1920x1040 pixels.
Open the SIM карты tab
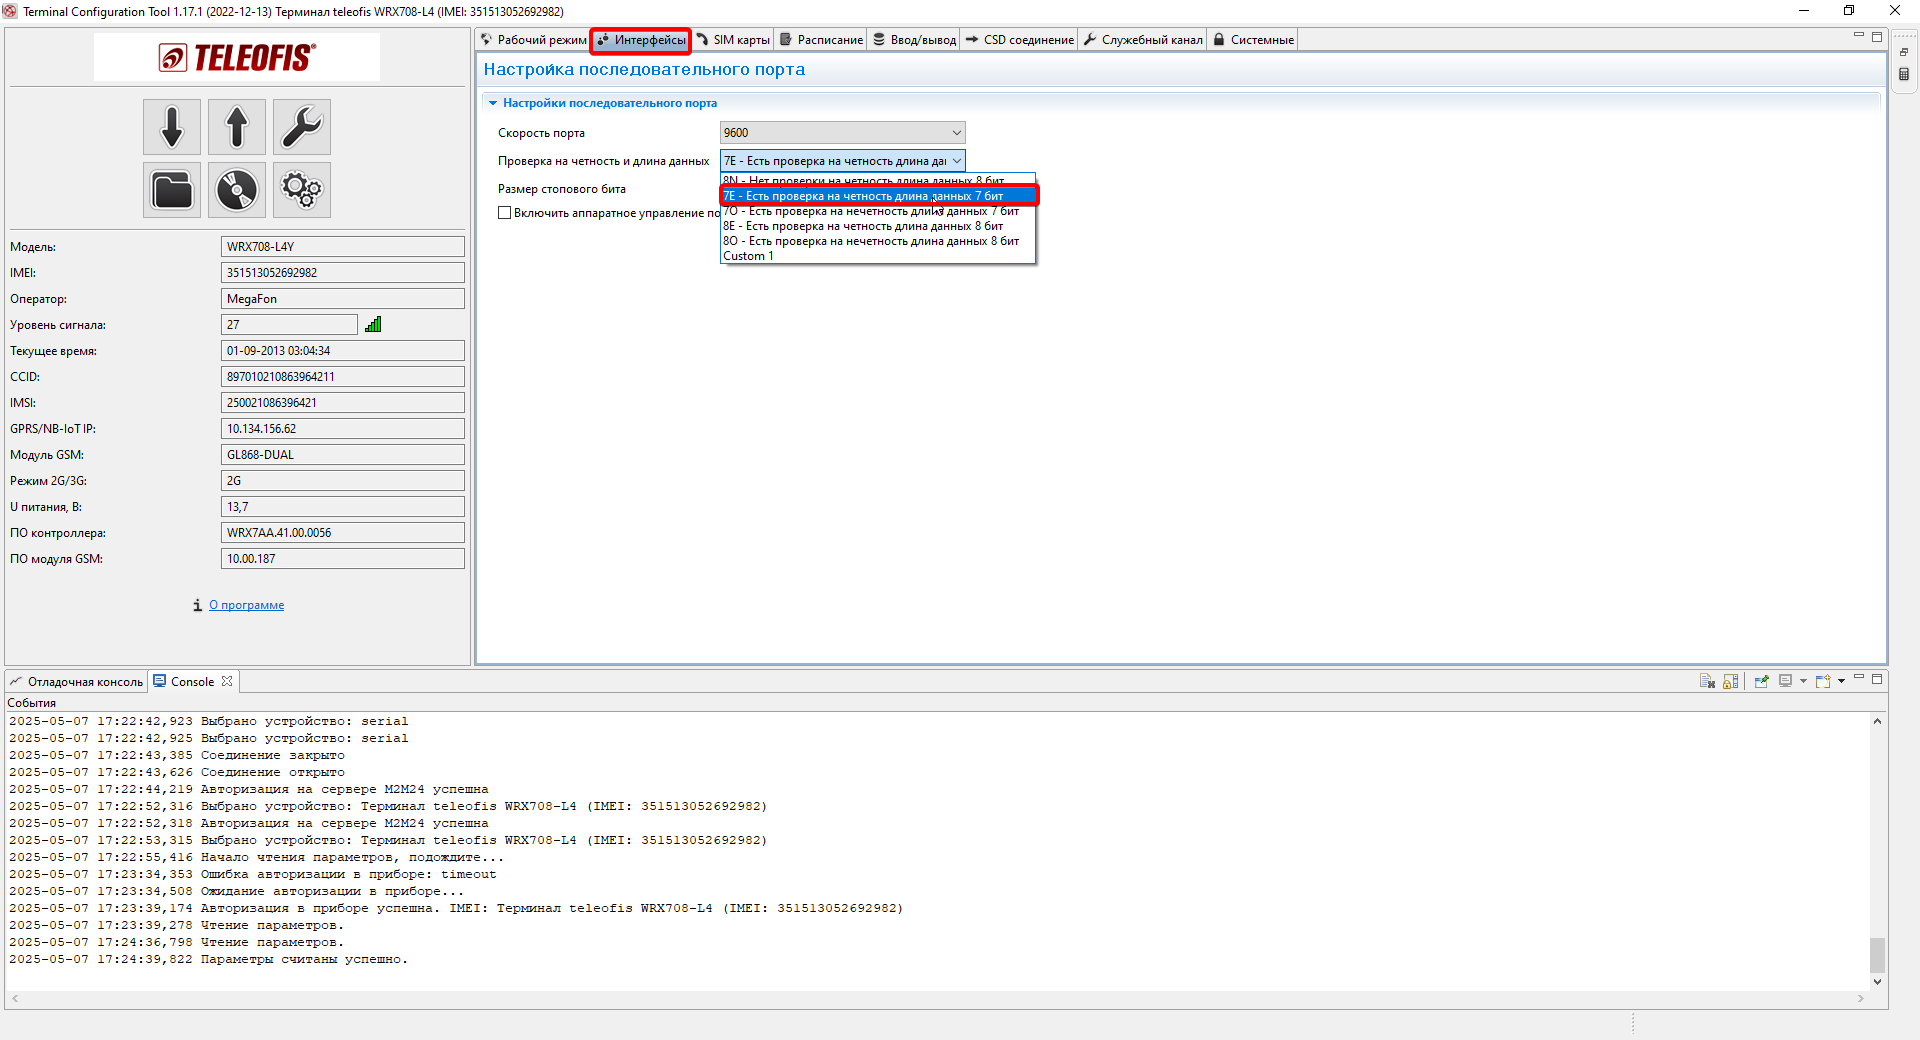pyautogui.click(x=733, y=40)
